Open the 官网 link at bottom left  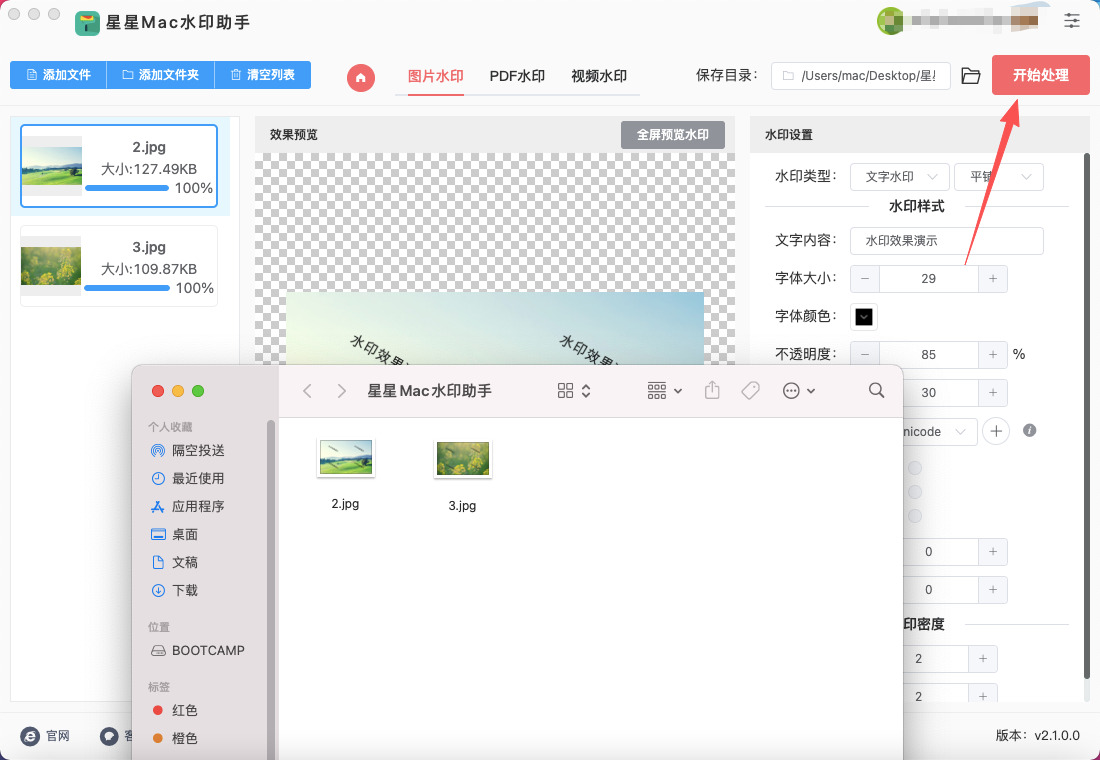click(x=46, y=735)
